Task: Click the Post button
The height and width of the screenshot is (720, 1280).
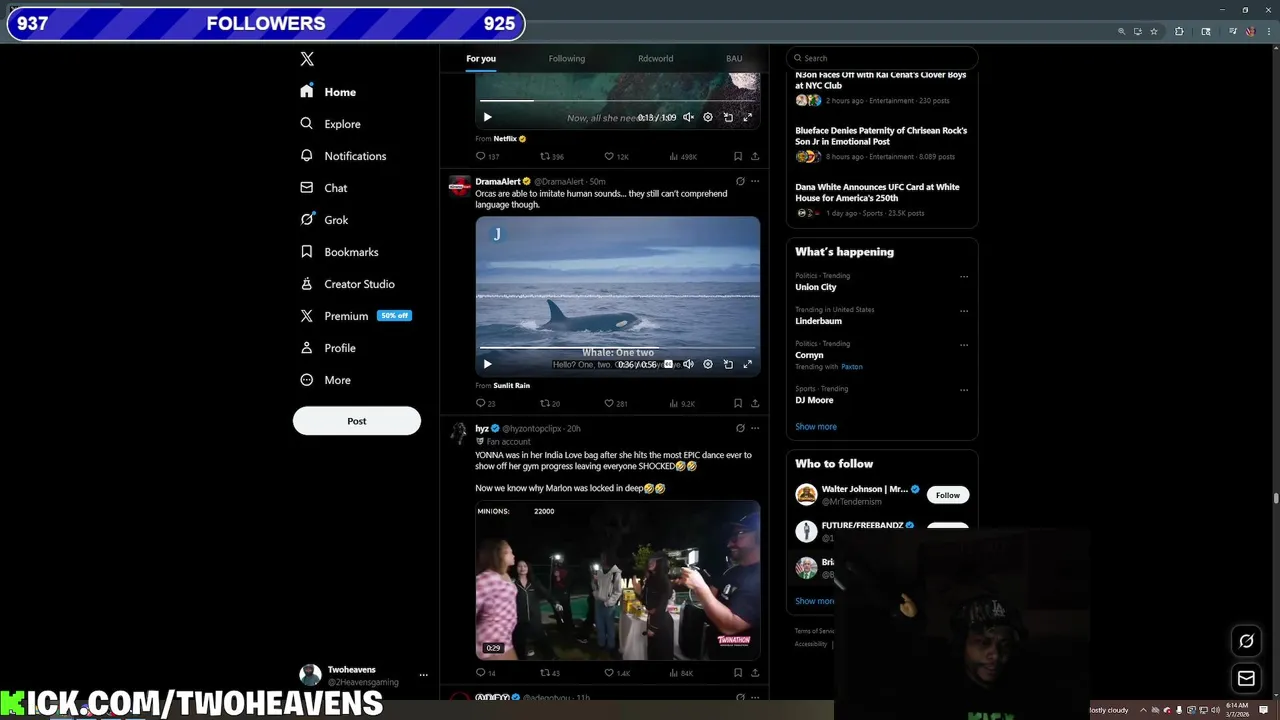Action: (357, 421)
